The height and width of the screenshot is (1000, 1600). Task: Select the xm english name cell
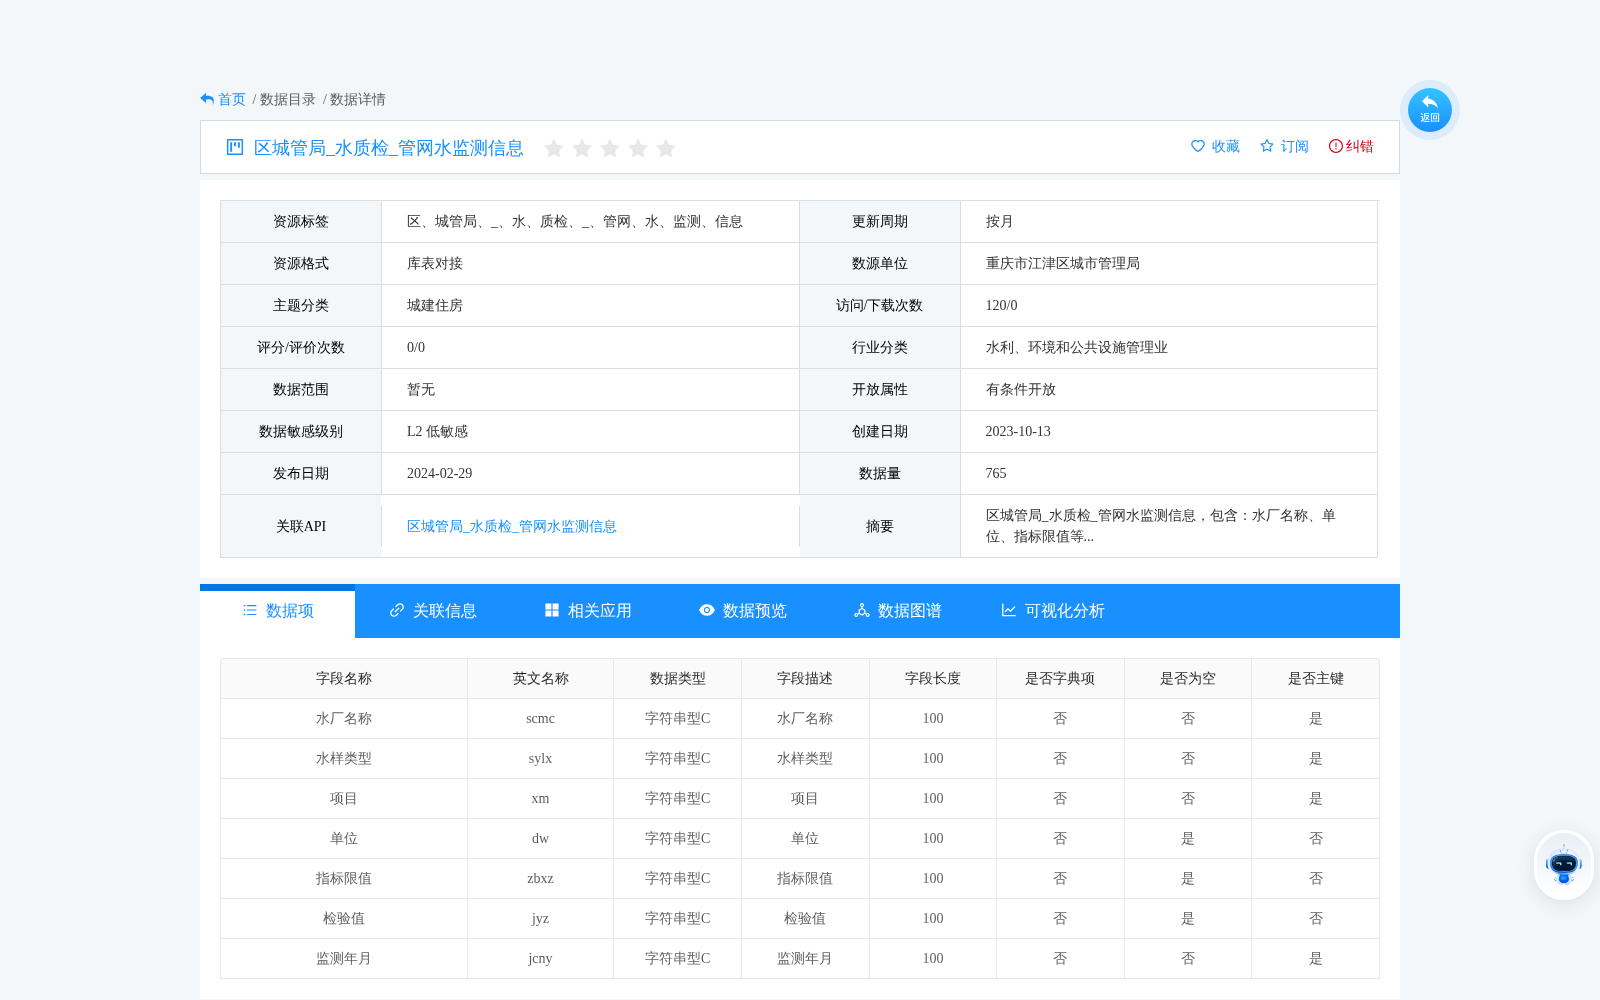(540, 798)
